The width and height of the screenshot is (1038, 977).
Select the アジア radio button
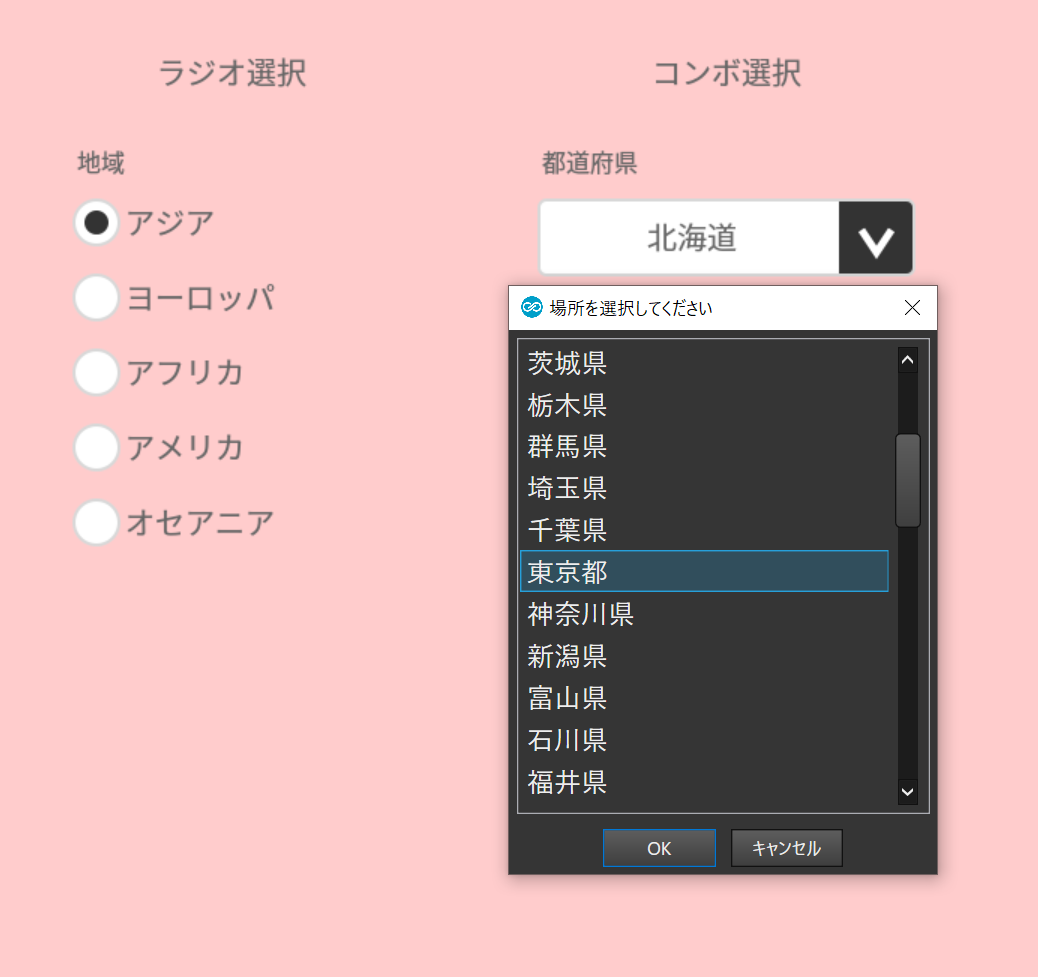point(97,222)
